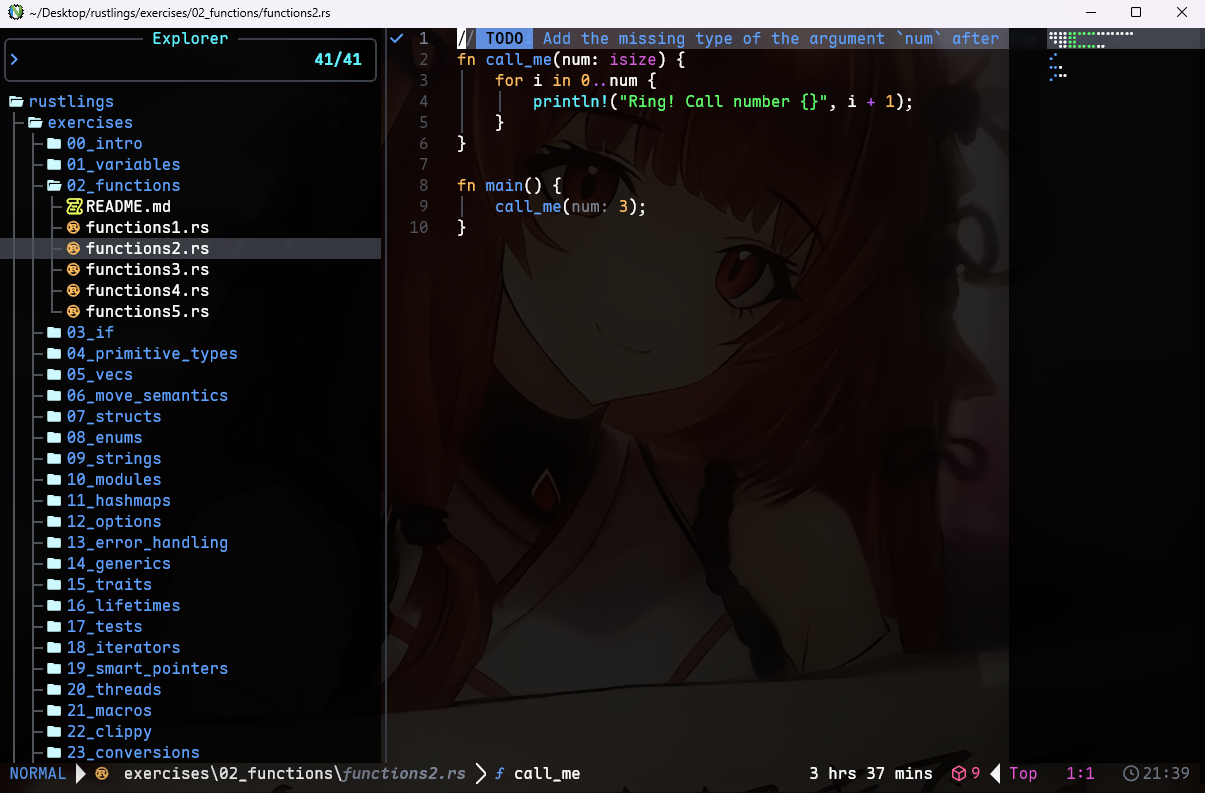Click the Rust icon beside functions4.rs

[73, 291]
